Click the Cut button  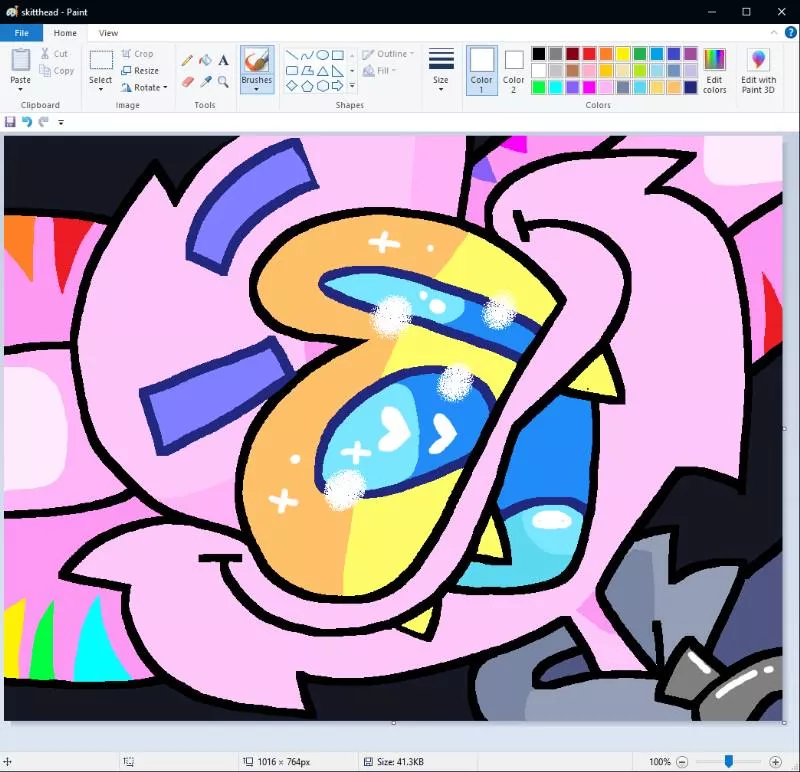(x=54, y=54)
